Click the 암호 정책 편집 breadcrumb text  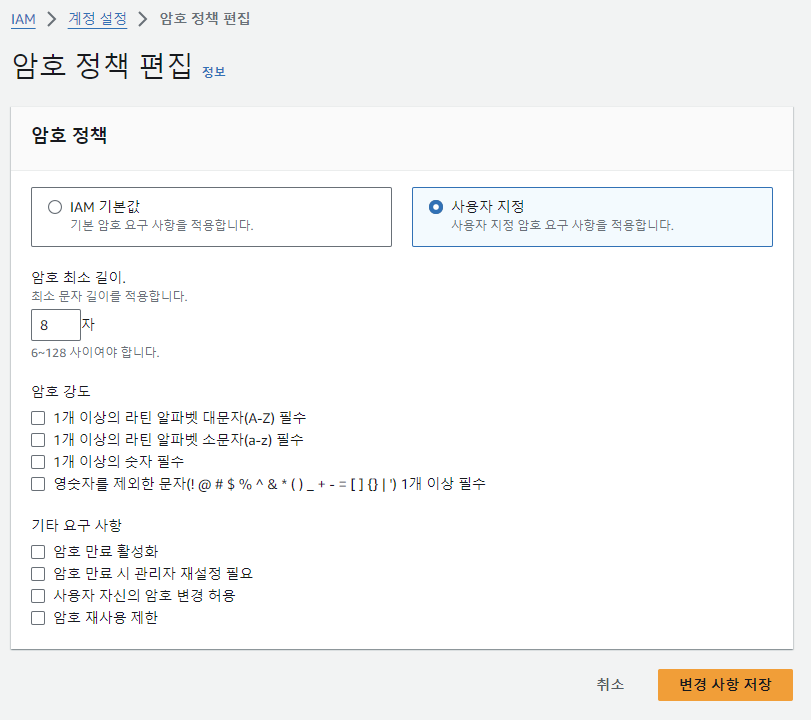205,19
